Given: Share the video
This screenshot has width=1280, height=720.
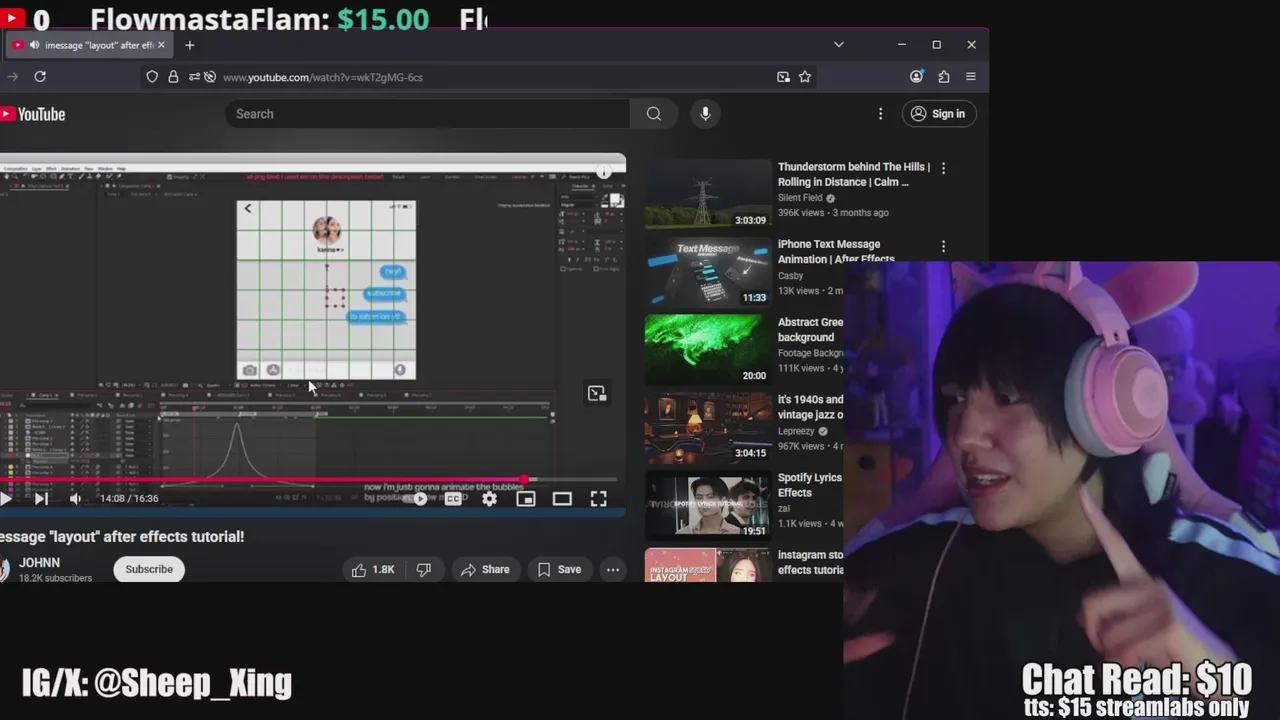Looking at the screenshot, I should [x=485, y=569].
